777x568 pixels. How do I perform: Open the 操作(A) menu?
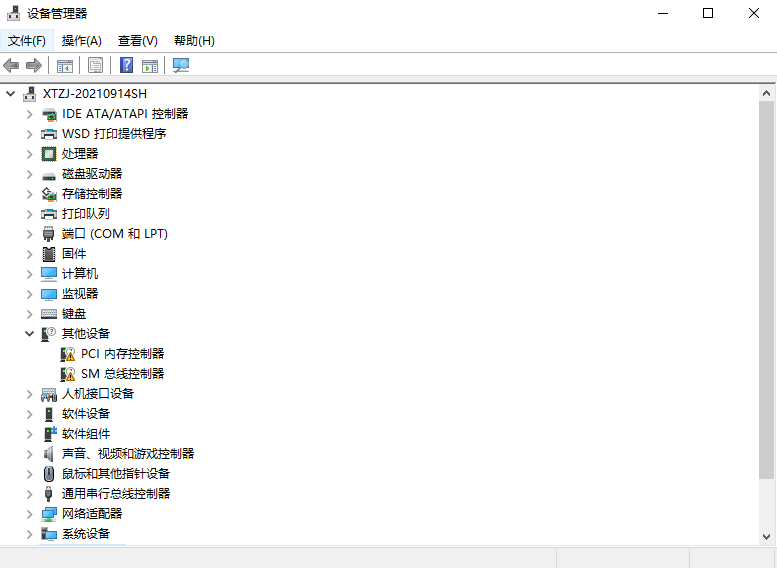tap(82, 41)
